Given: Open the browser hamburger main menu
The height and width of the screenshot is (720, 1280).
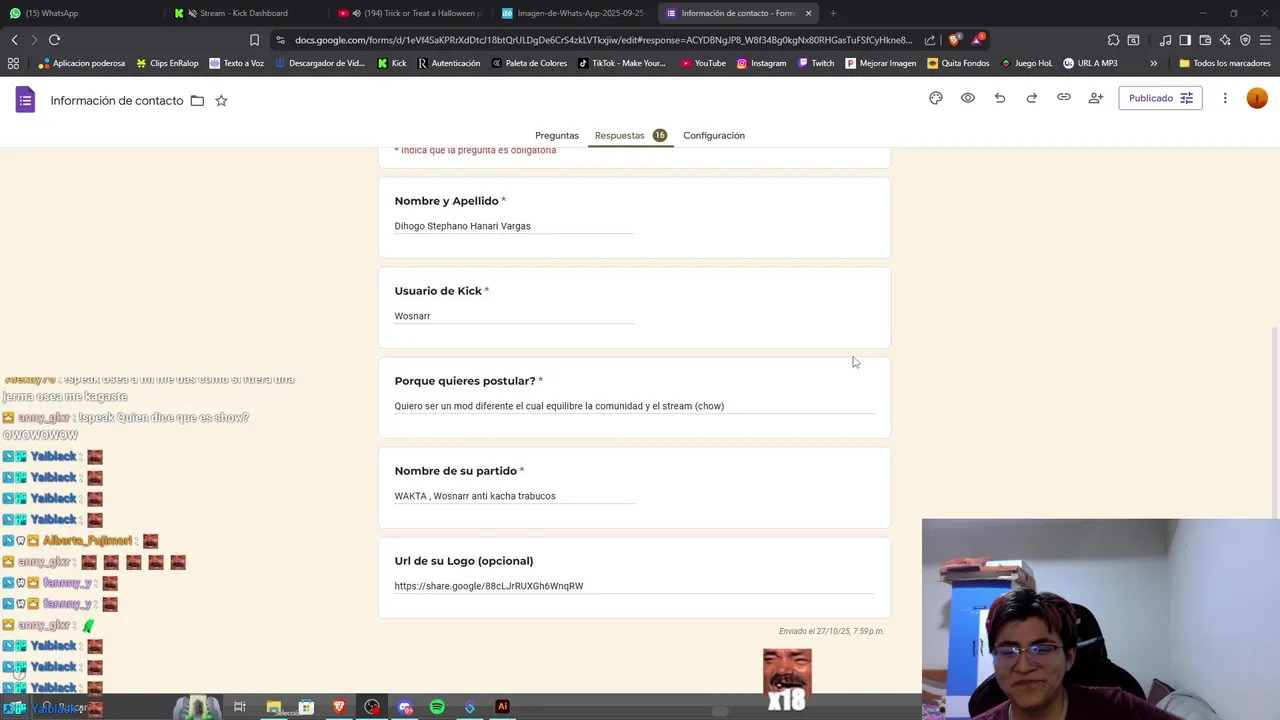Looking at the screenshot, I should click(1265, 40).
